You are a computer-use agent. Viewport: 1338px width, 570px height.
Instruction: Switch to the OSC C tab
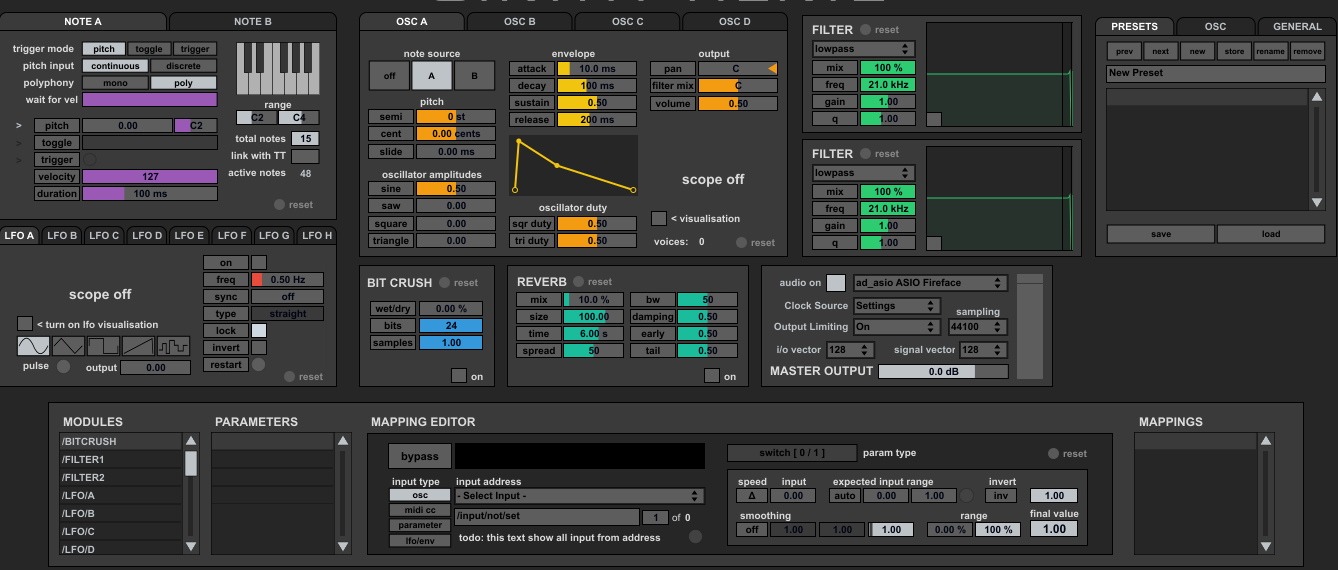pos(627,21)
